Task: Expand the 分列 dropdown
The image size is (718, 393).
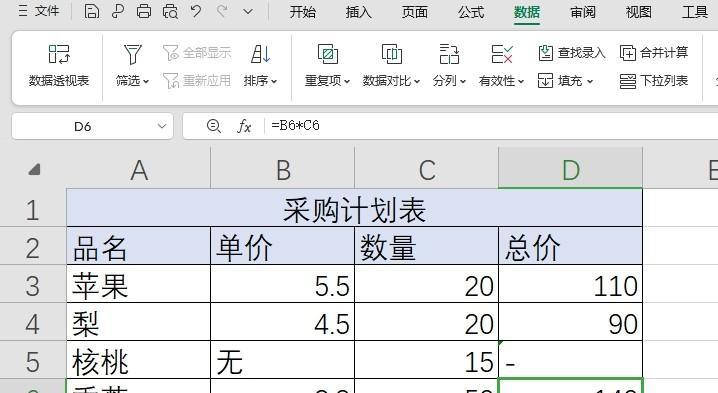Action: coord(463,82)
